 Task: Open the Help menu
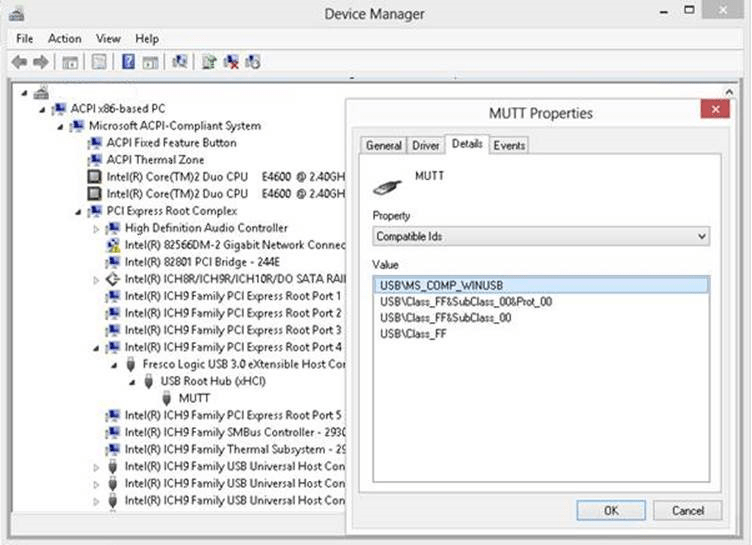click(x=147, y=38)
